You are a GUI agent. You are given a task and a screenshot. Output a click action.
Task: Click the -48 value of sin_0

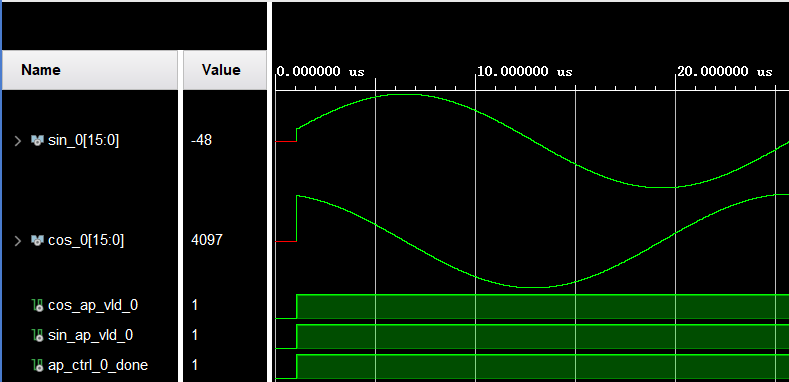(x=201, y=140)
